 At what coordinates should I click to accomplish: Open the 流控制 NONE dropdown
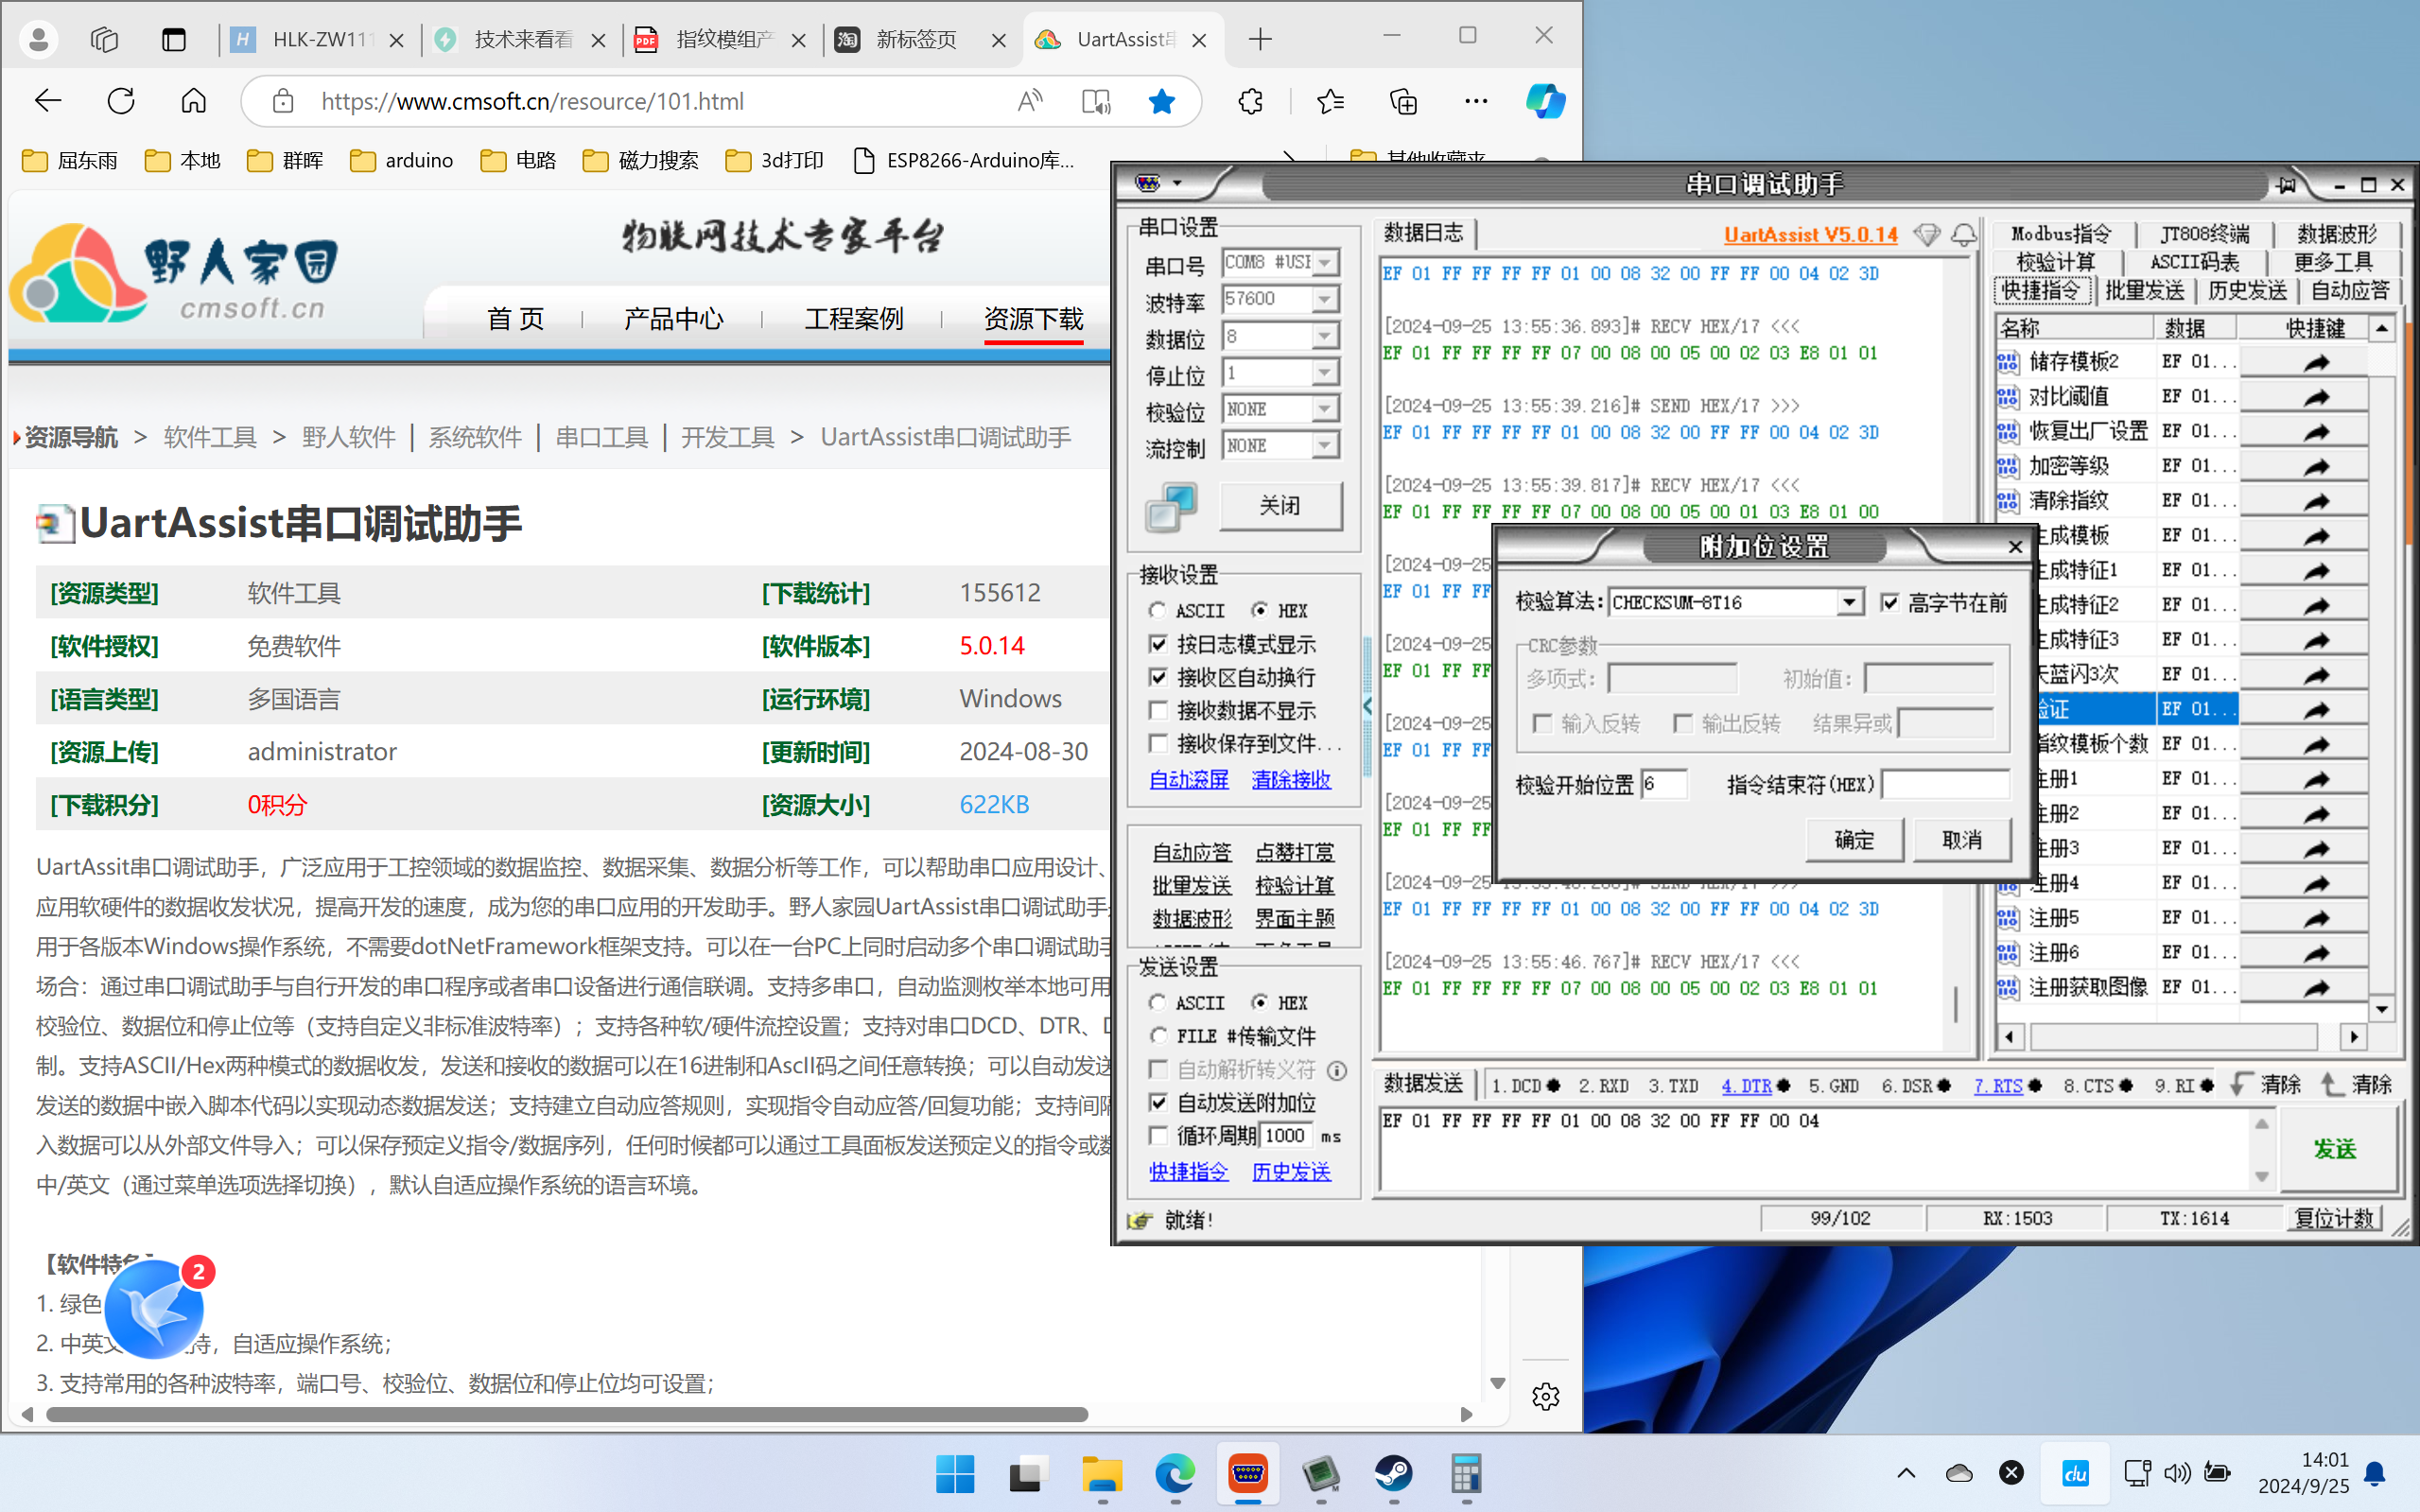pos(1325,445)
